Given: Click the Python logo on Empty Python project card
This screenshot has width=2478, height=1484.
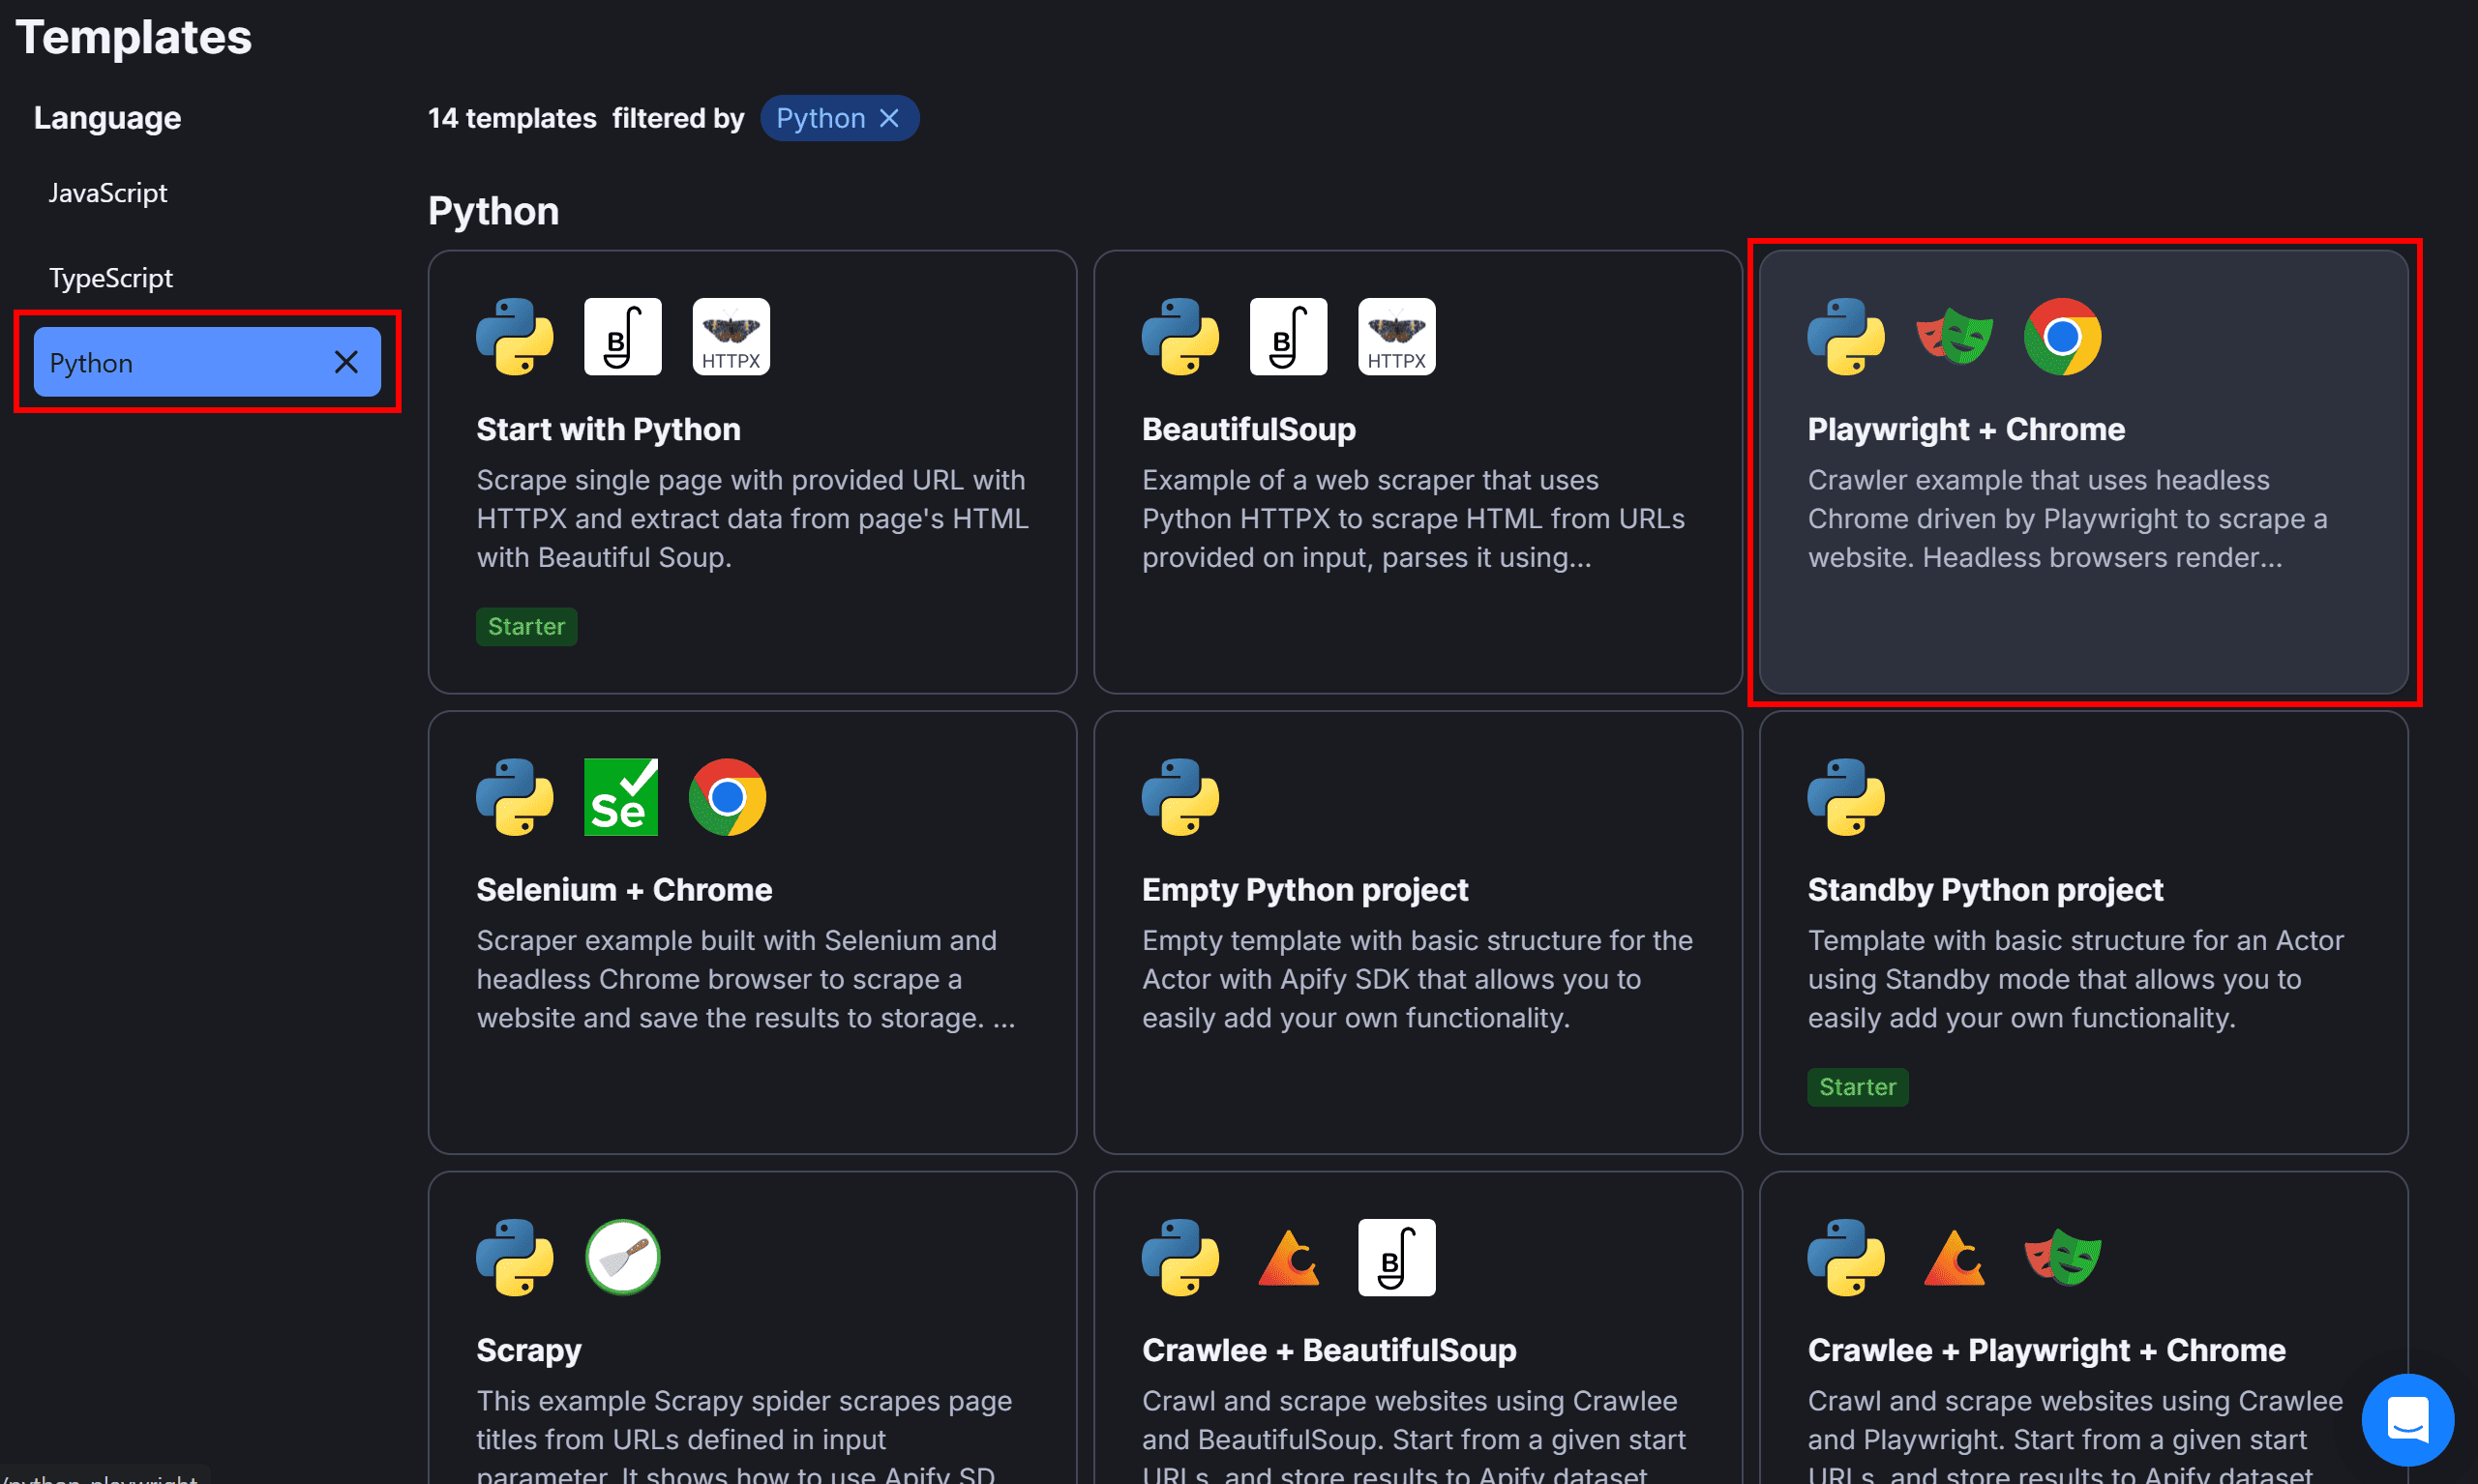Looking at the screenshot, I should 1180,796.
